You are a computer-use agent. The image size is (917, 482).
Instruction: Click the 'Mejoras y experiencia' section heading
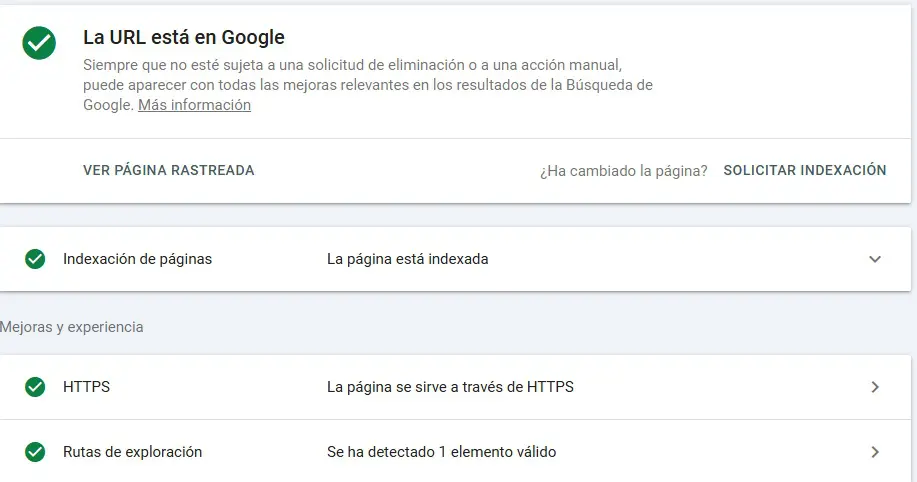click(x=72, y=327)
